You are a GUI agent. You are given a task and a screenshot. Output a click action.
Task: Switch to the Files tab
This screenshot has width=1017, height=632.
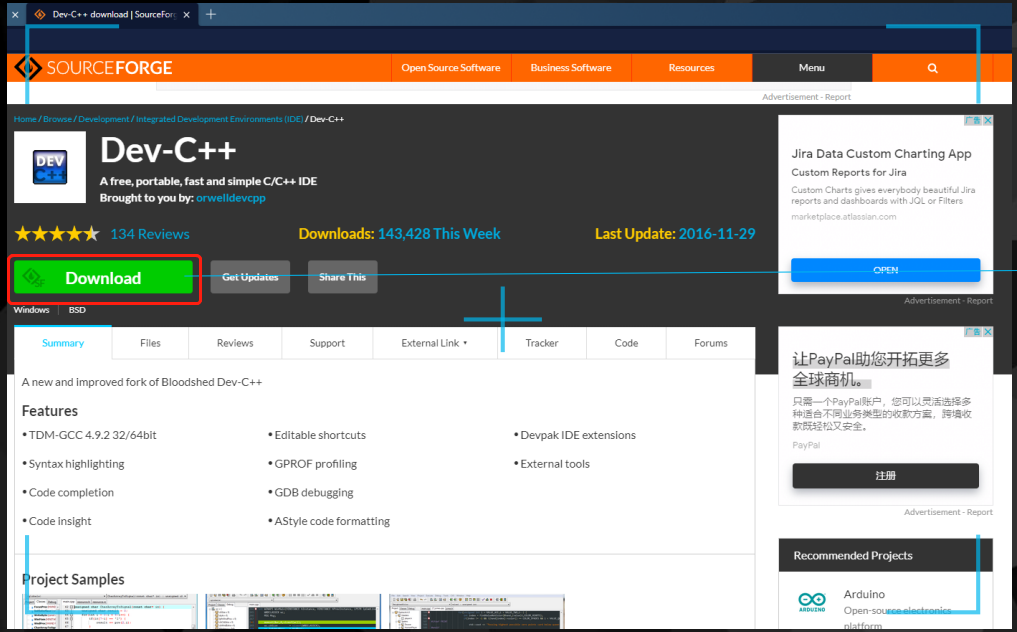click(x=150, y=343)
